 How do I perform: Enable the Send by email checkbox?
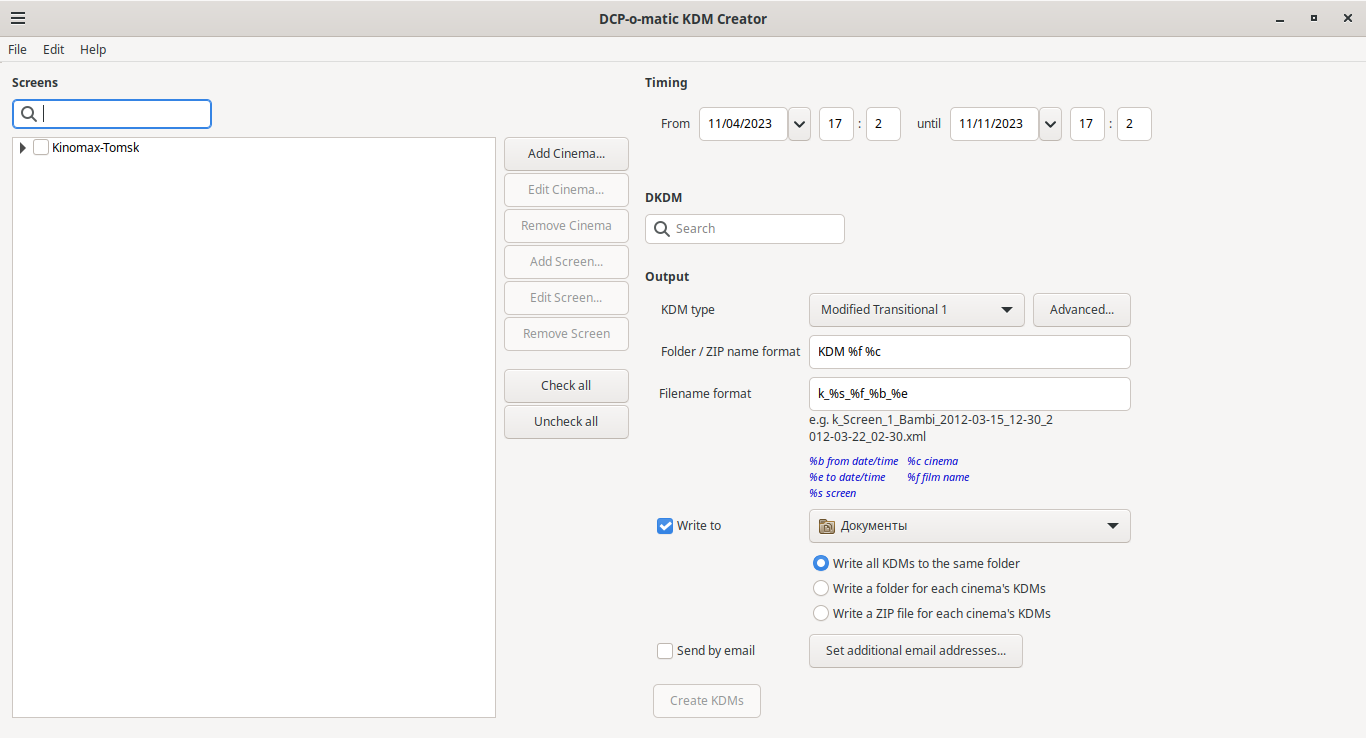[x=665, y=651]
